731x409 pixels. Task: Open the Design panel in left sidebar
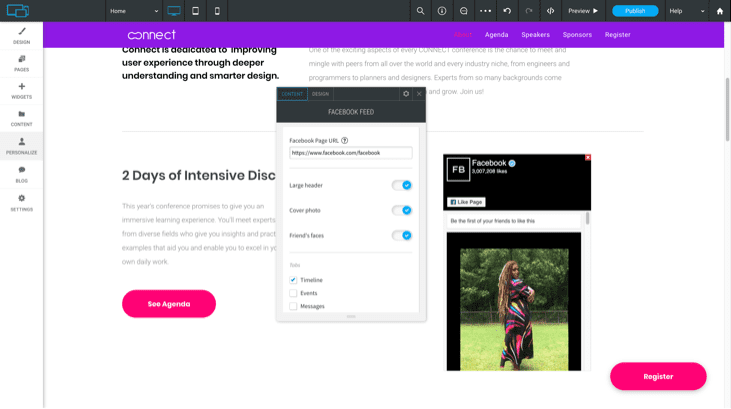[x=21, y=36]
